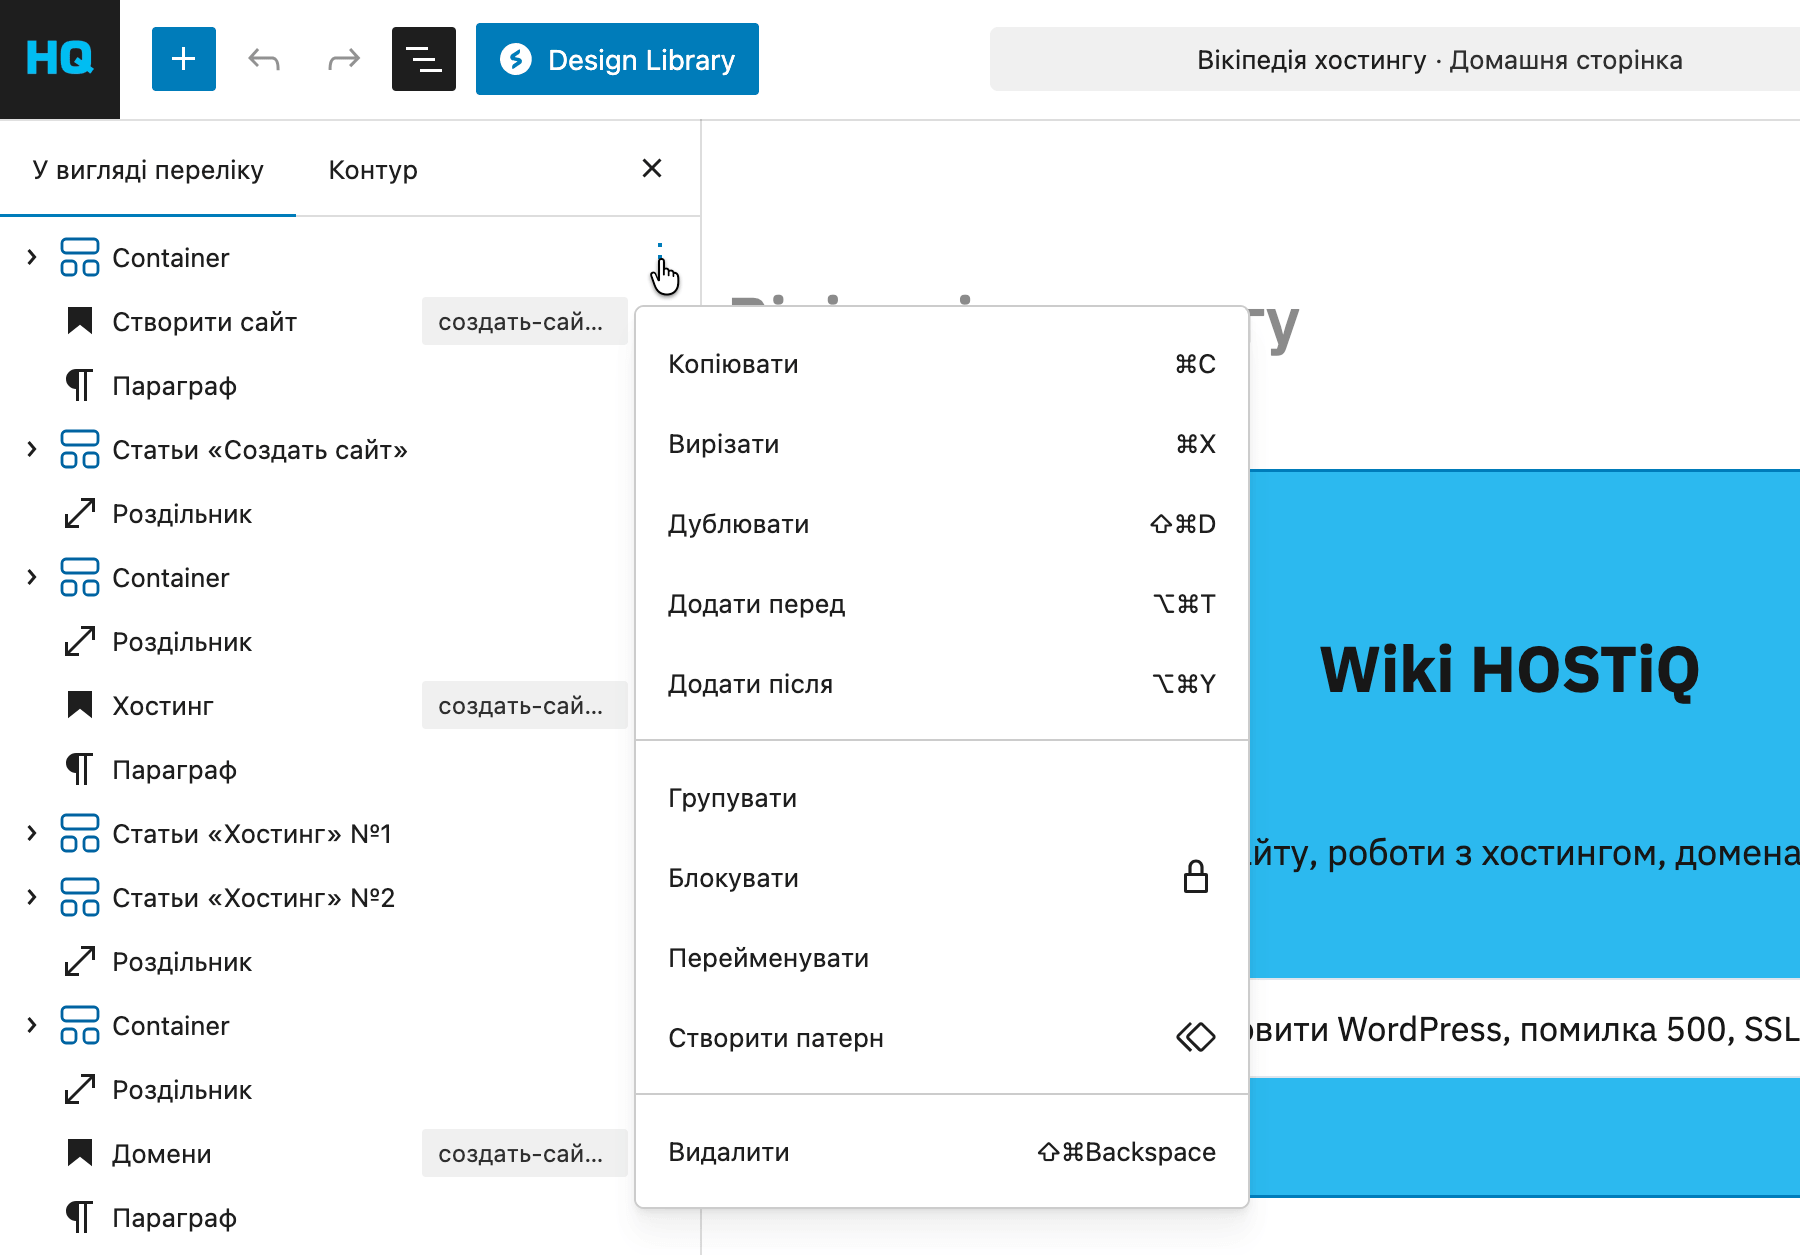The height and width of the screenshot is (1255, 1800).
Task: Click the Статьи «Хостинг» №1 container icon
Action: point(80,833)
